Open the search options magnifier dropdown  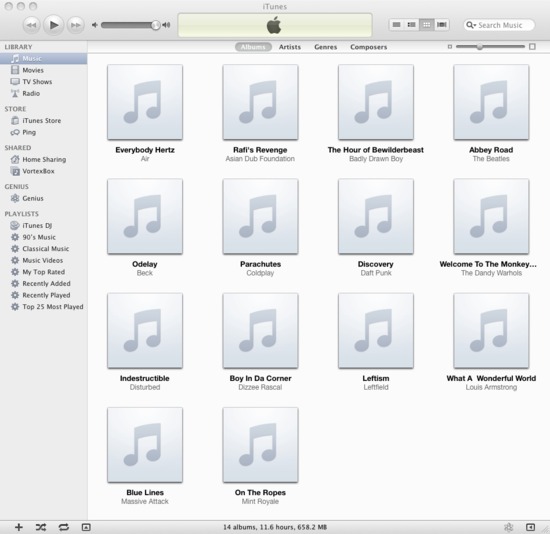coord(471,25)
